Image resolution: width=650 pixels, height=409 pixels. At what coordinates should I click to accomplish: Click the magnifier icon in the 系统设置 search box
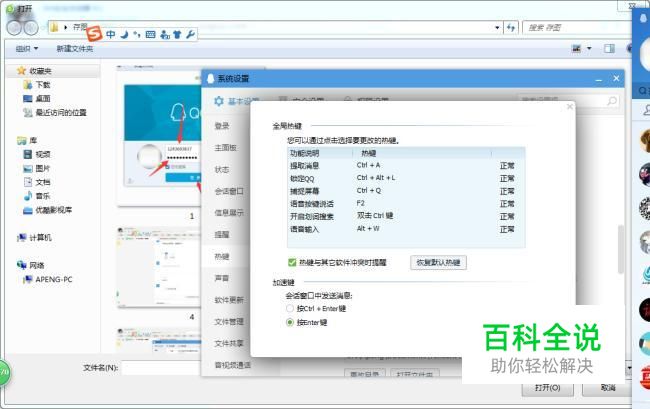(x=612, y=101)
